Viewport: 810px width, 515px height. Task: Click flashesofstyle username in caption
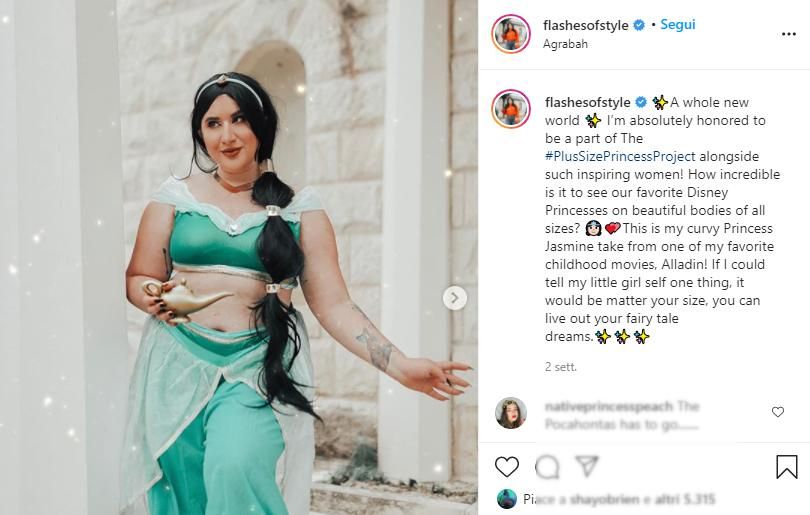[587, 102]
